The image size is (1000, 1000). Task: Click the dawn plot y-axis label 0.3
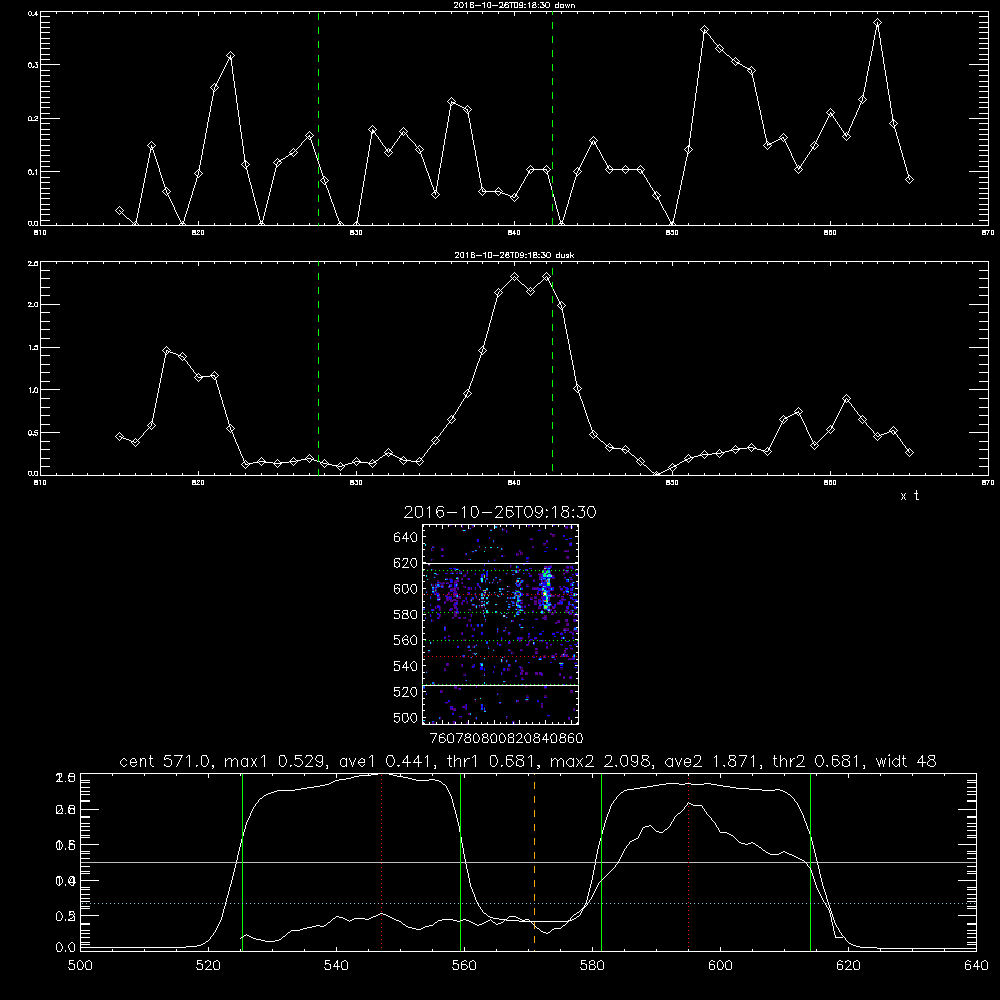tap(34, 65)
